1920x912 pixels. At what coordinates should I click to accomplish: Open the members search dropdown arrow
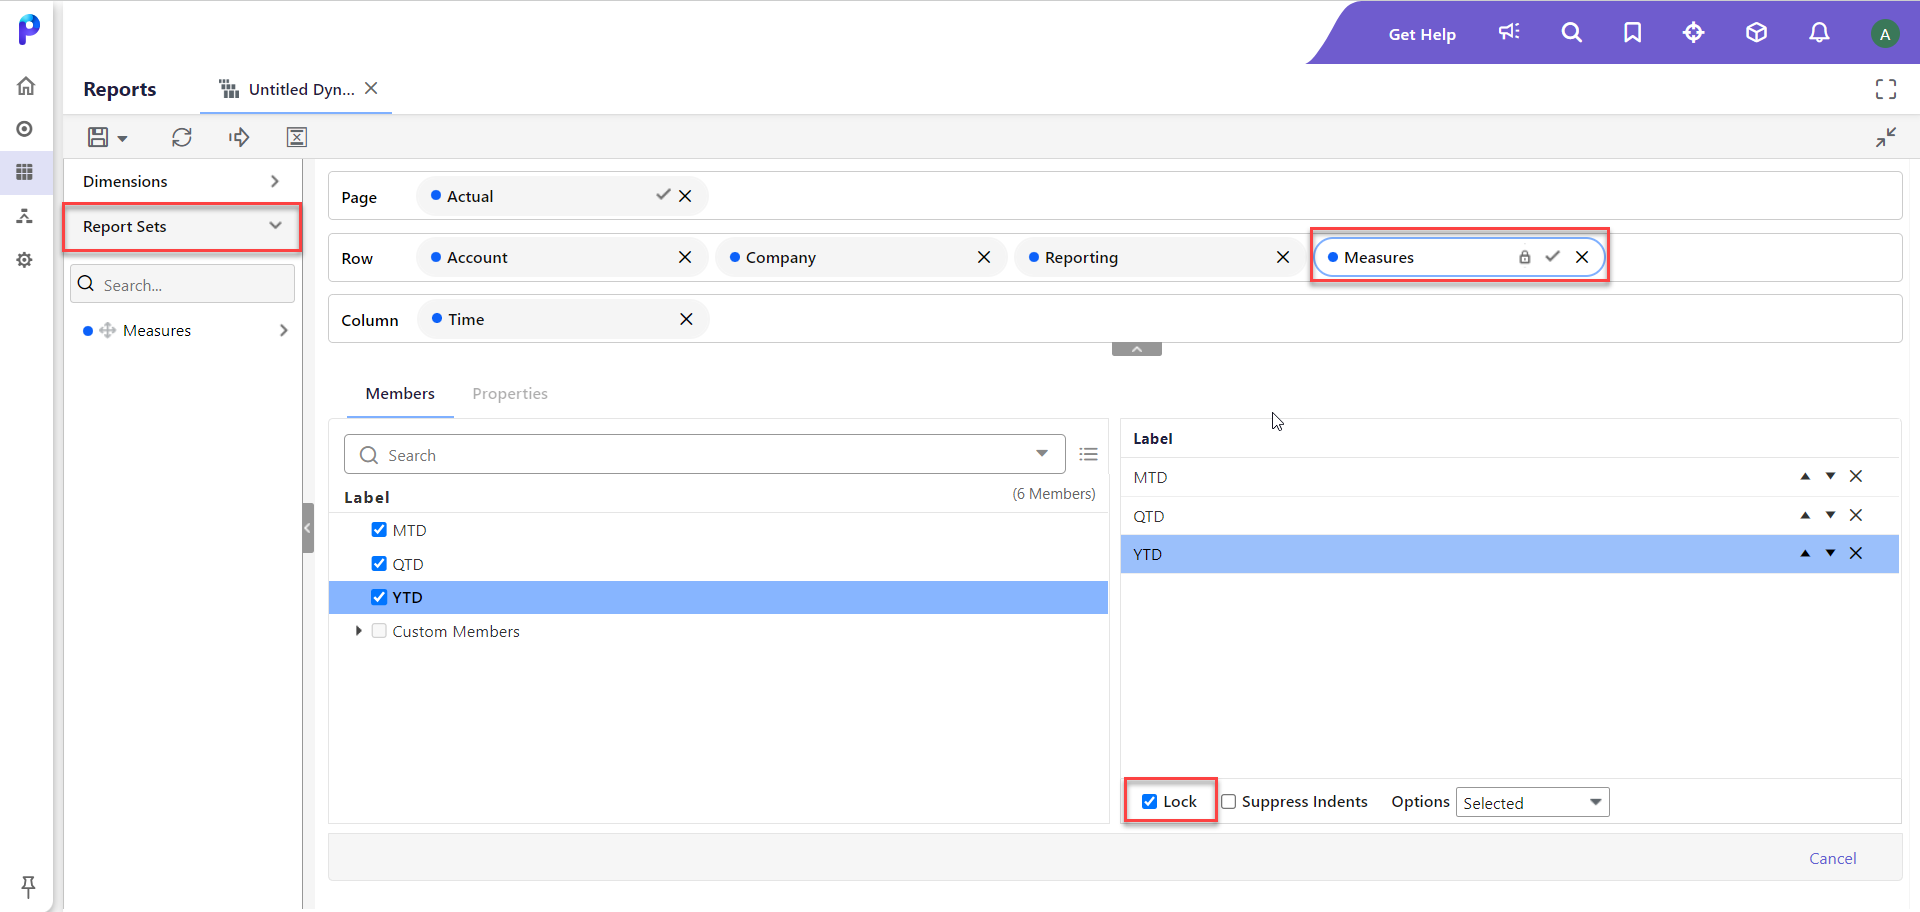pos(1042,453)
